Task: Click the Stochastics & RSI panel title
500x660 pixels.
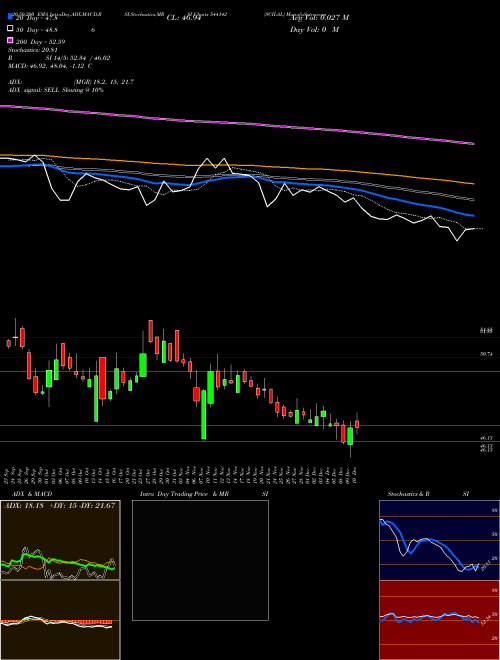Action: pyautogui.click(x=428, y=494)
